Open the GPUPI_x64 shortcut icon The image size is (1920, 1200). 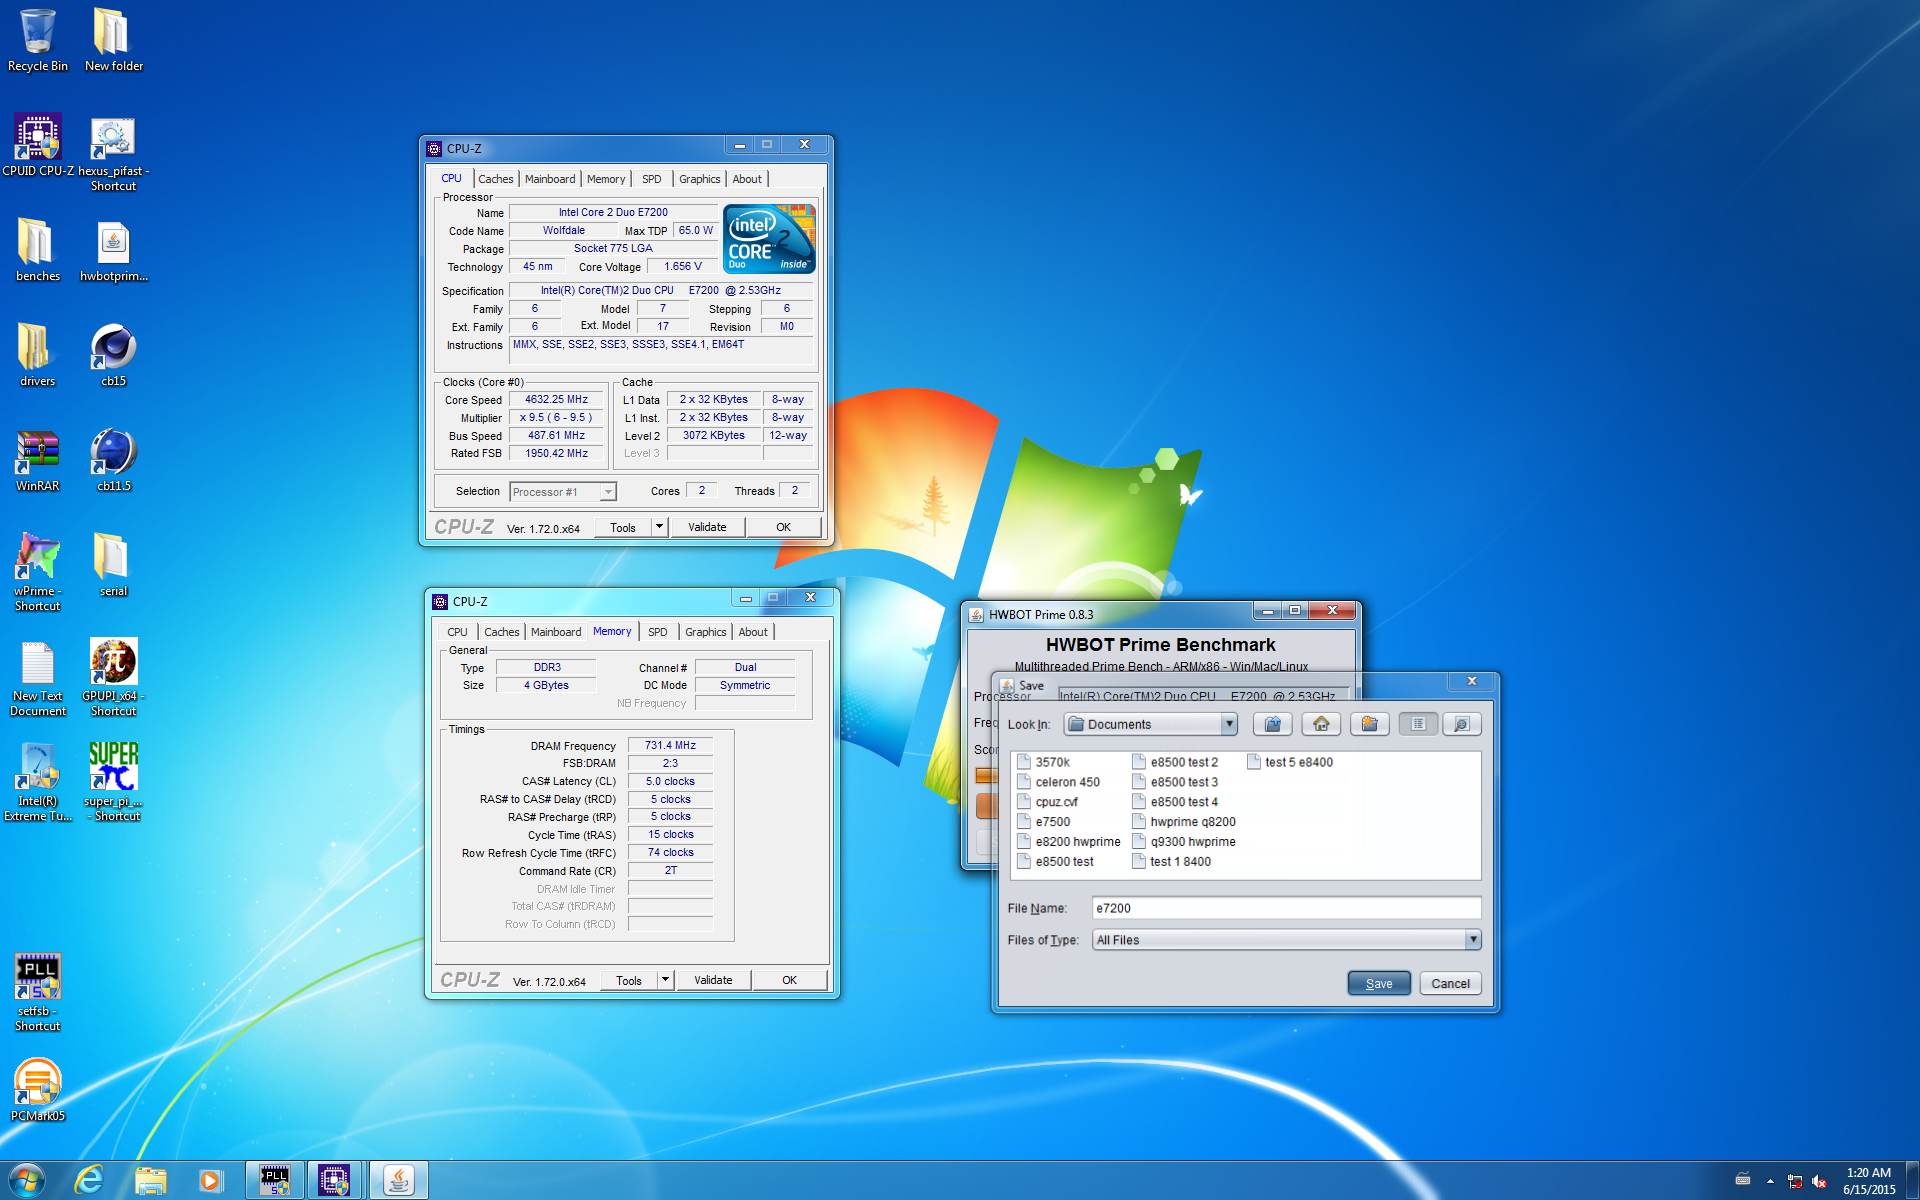coord(113,677)
